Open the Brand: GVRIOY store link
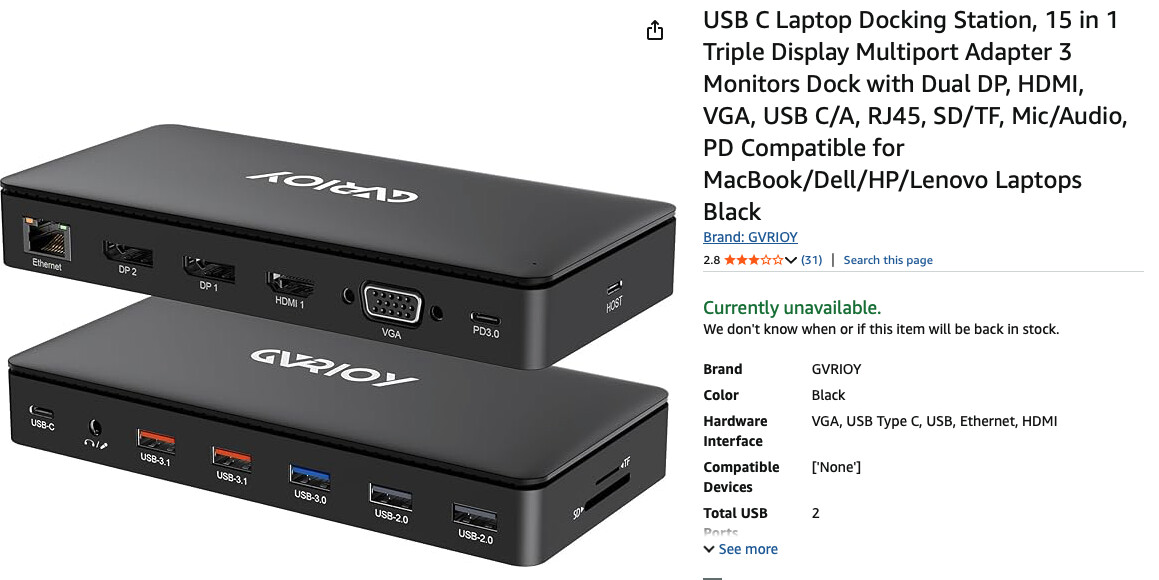The image size is (1159, 580). pos(750,237)
